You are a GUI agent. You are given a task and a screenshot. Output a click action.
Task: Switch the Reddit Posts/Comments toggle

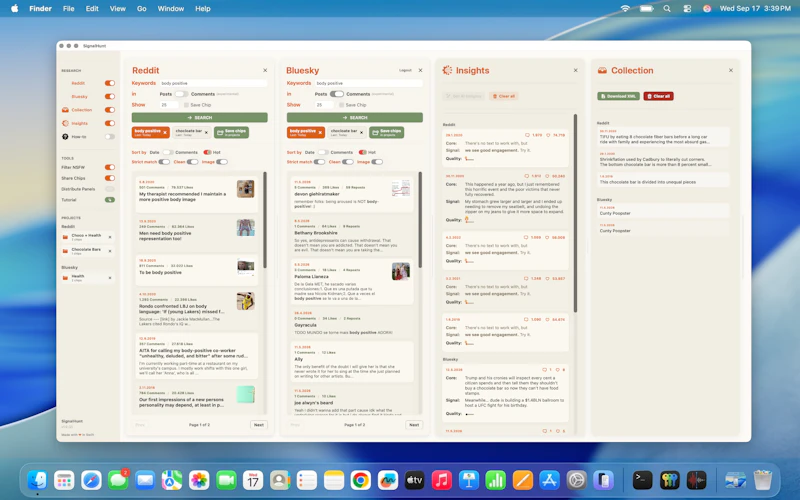(181, 94)
